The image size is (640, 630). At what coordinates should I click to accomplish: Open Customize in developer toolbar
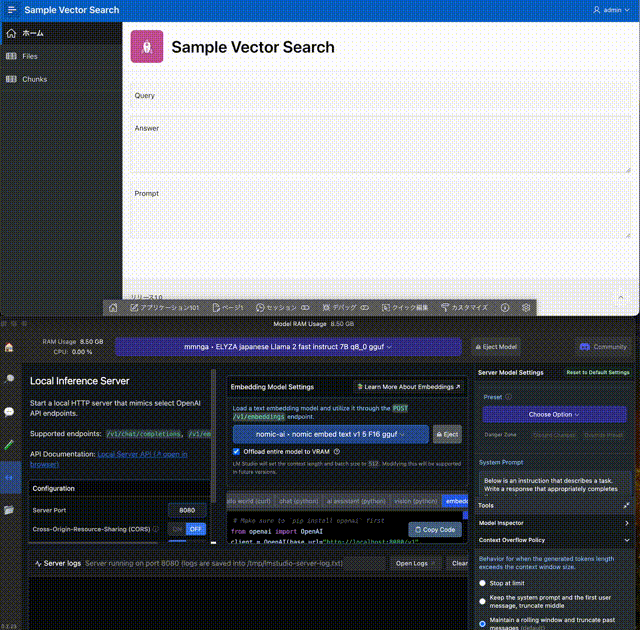[464, 308]
